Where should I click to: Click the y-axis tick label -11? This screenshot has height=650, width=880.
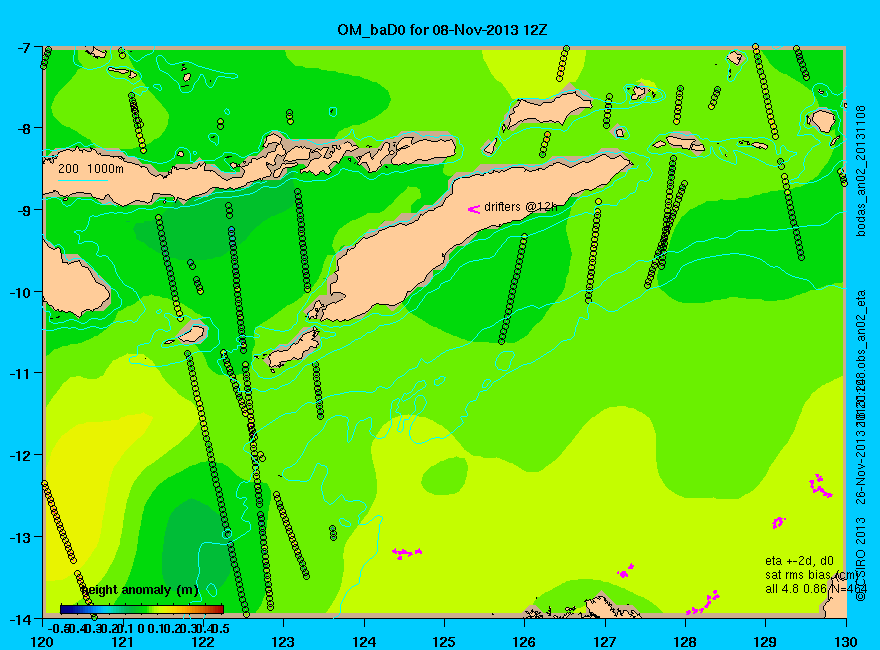(x=19, y=373)
